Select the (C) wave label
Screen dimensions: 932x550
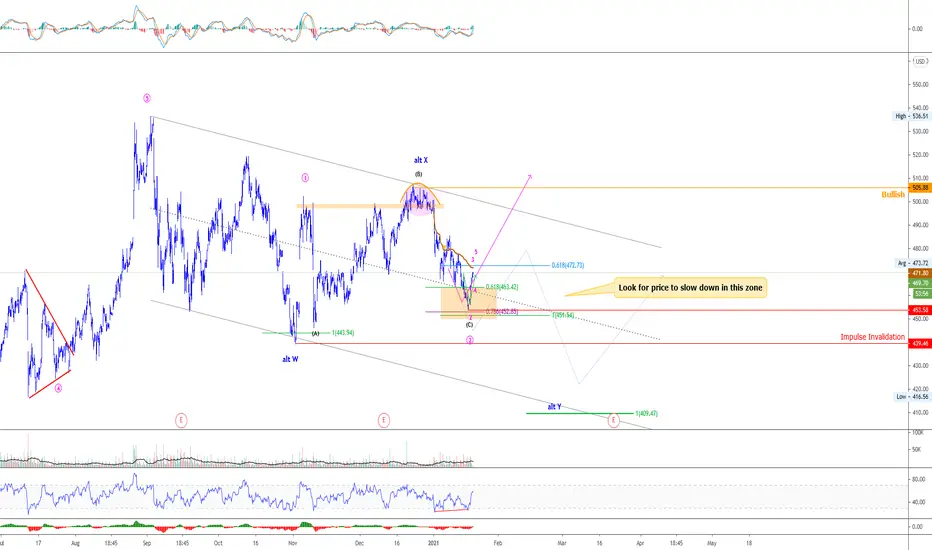470,325
